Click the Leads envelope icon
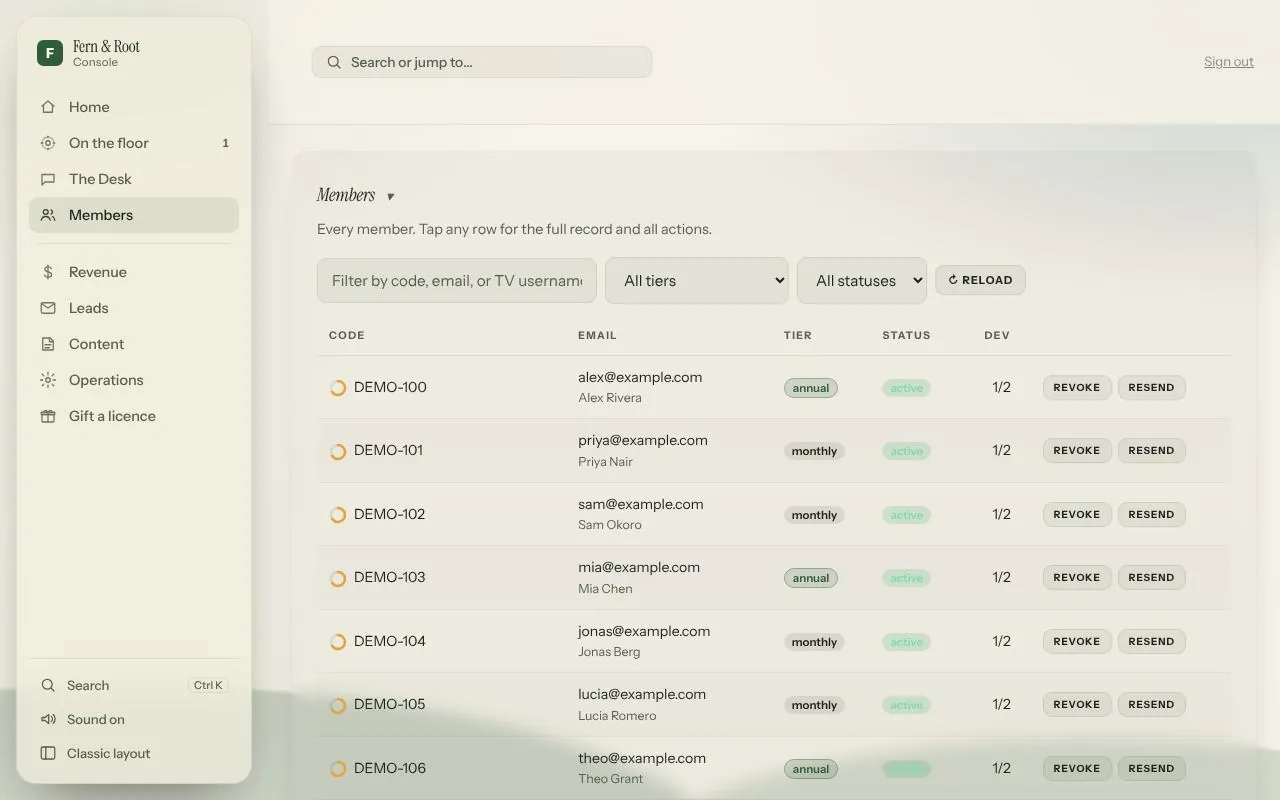 [x=48, y=308]
